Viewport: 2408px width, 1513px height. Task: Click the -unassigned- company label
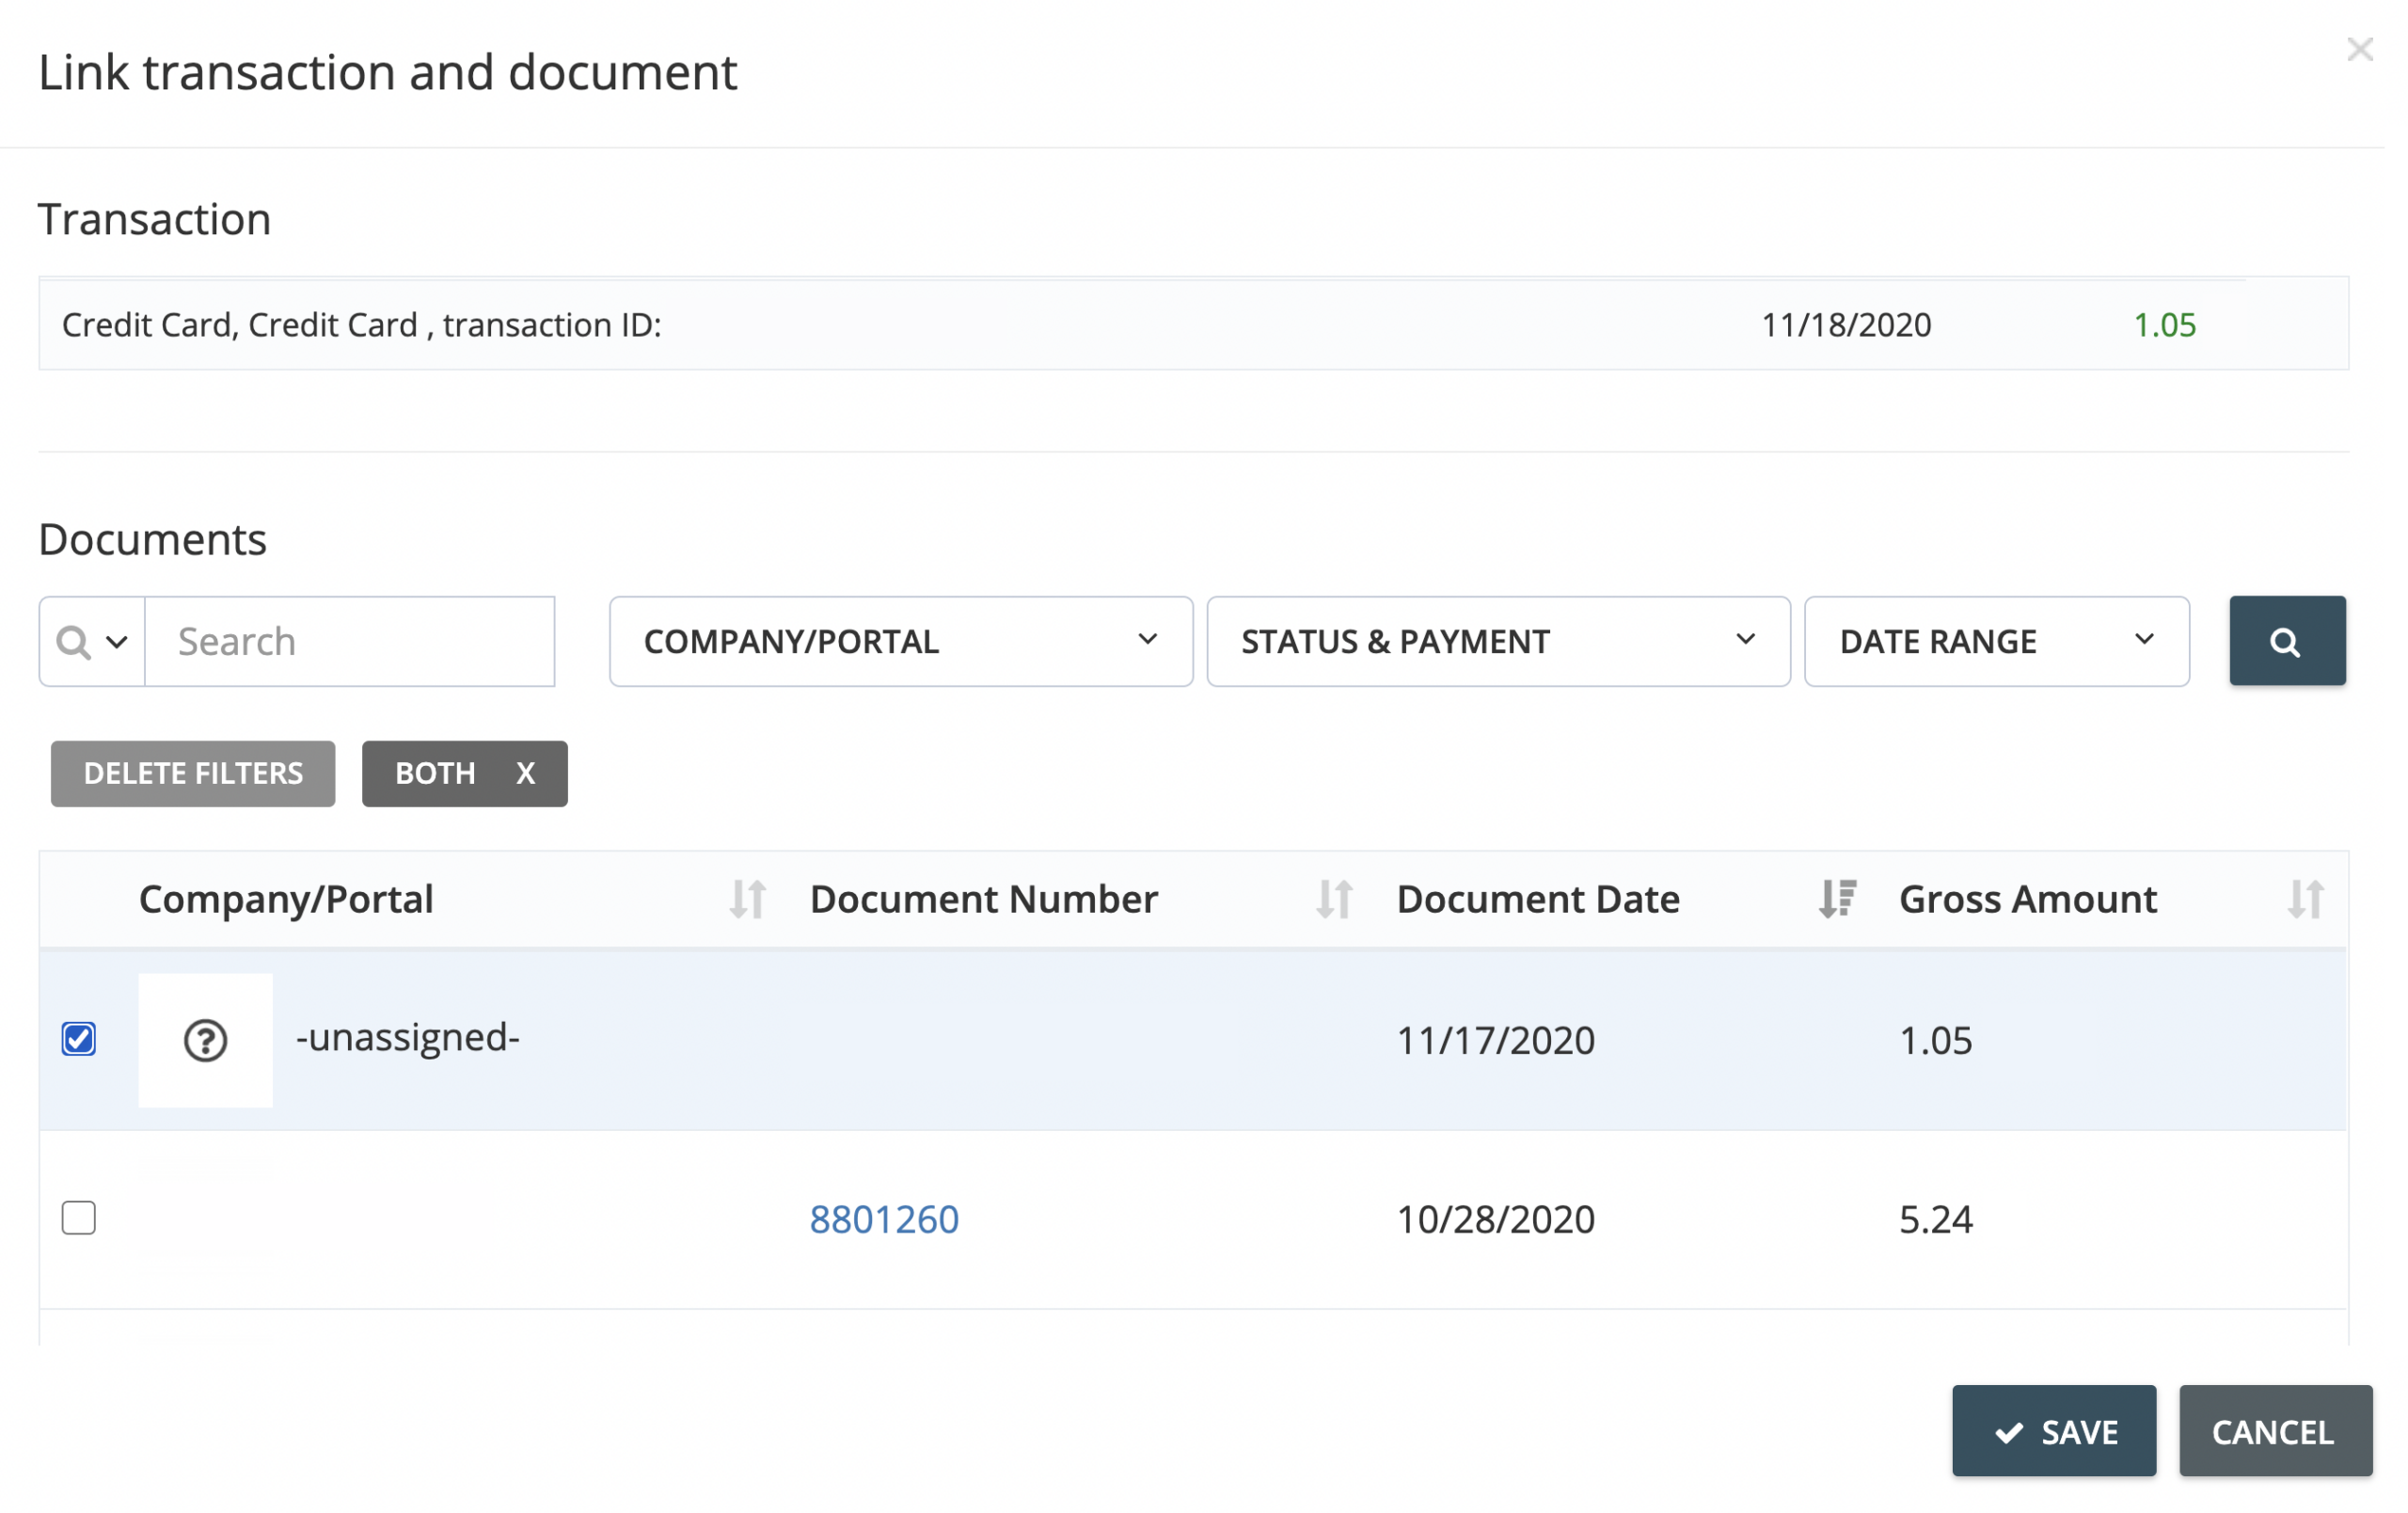click(x=408, y=1038)
